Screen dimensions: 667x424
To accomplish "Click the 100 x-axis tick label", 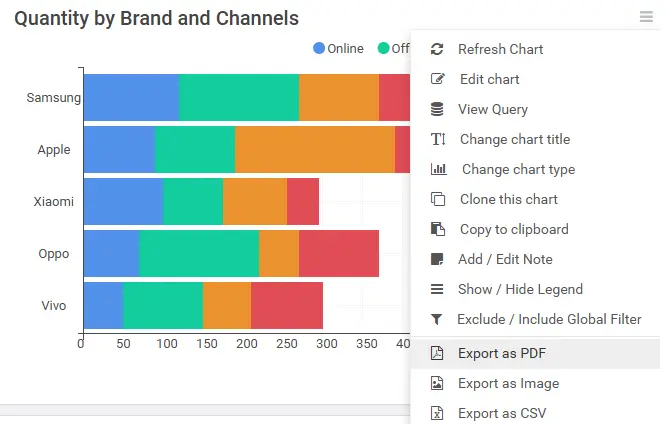I will coord(167,344).
